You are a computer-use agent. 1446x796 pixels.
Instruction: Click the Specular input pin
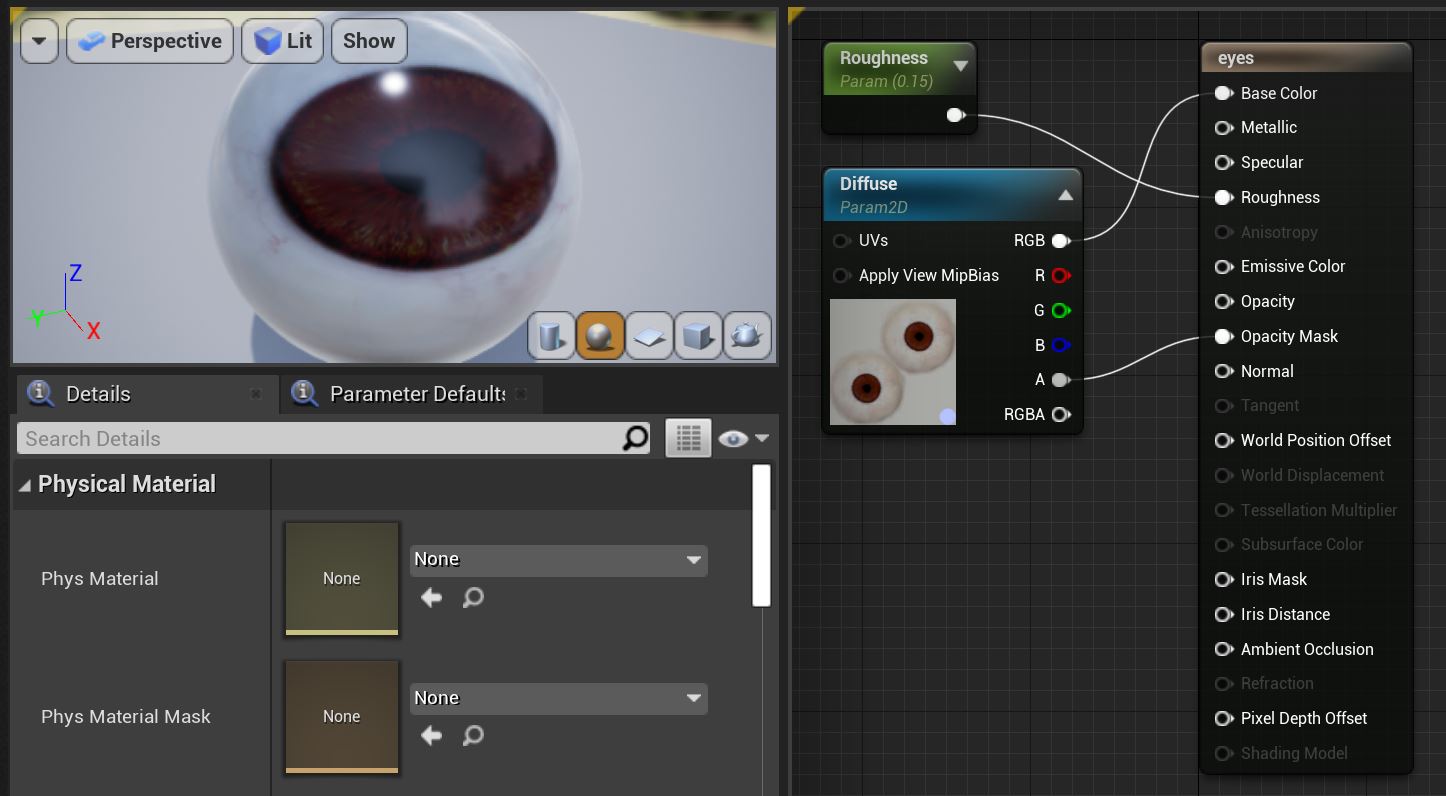(1224, 162)
